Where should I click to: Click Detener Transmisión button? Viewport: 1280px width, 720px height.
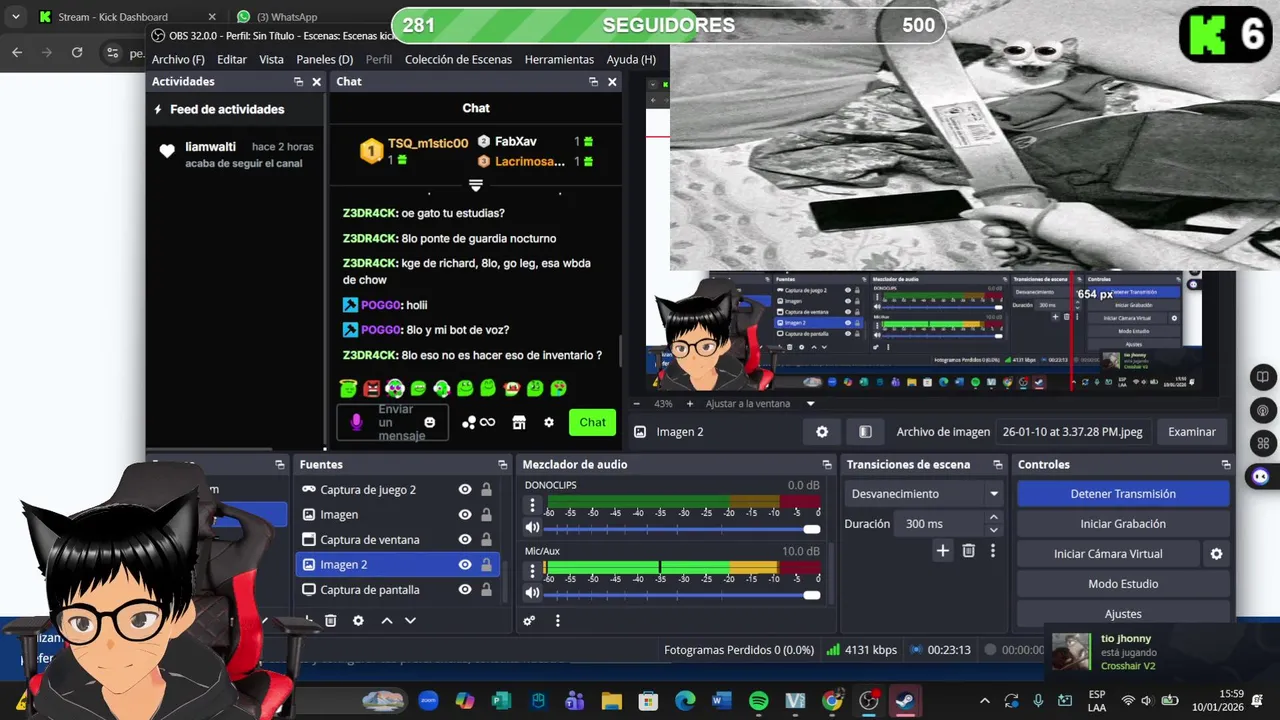click(x=1123, y=494)
